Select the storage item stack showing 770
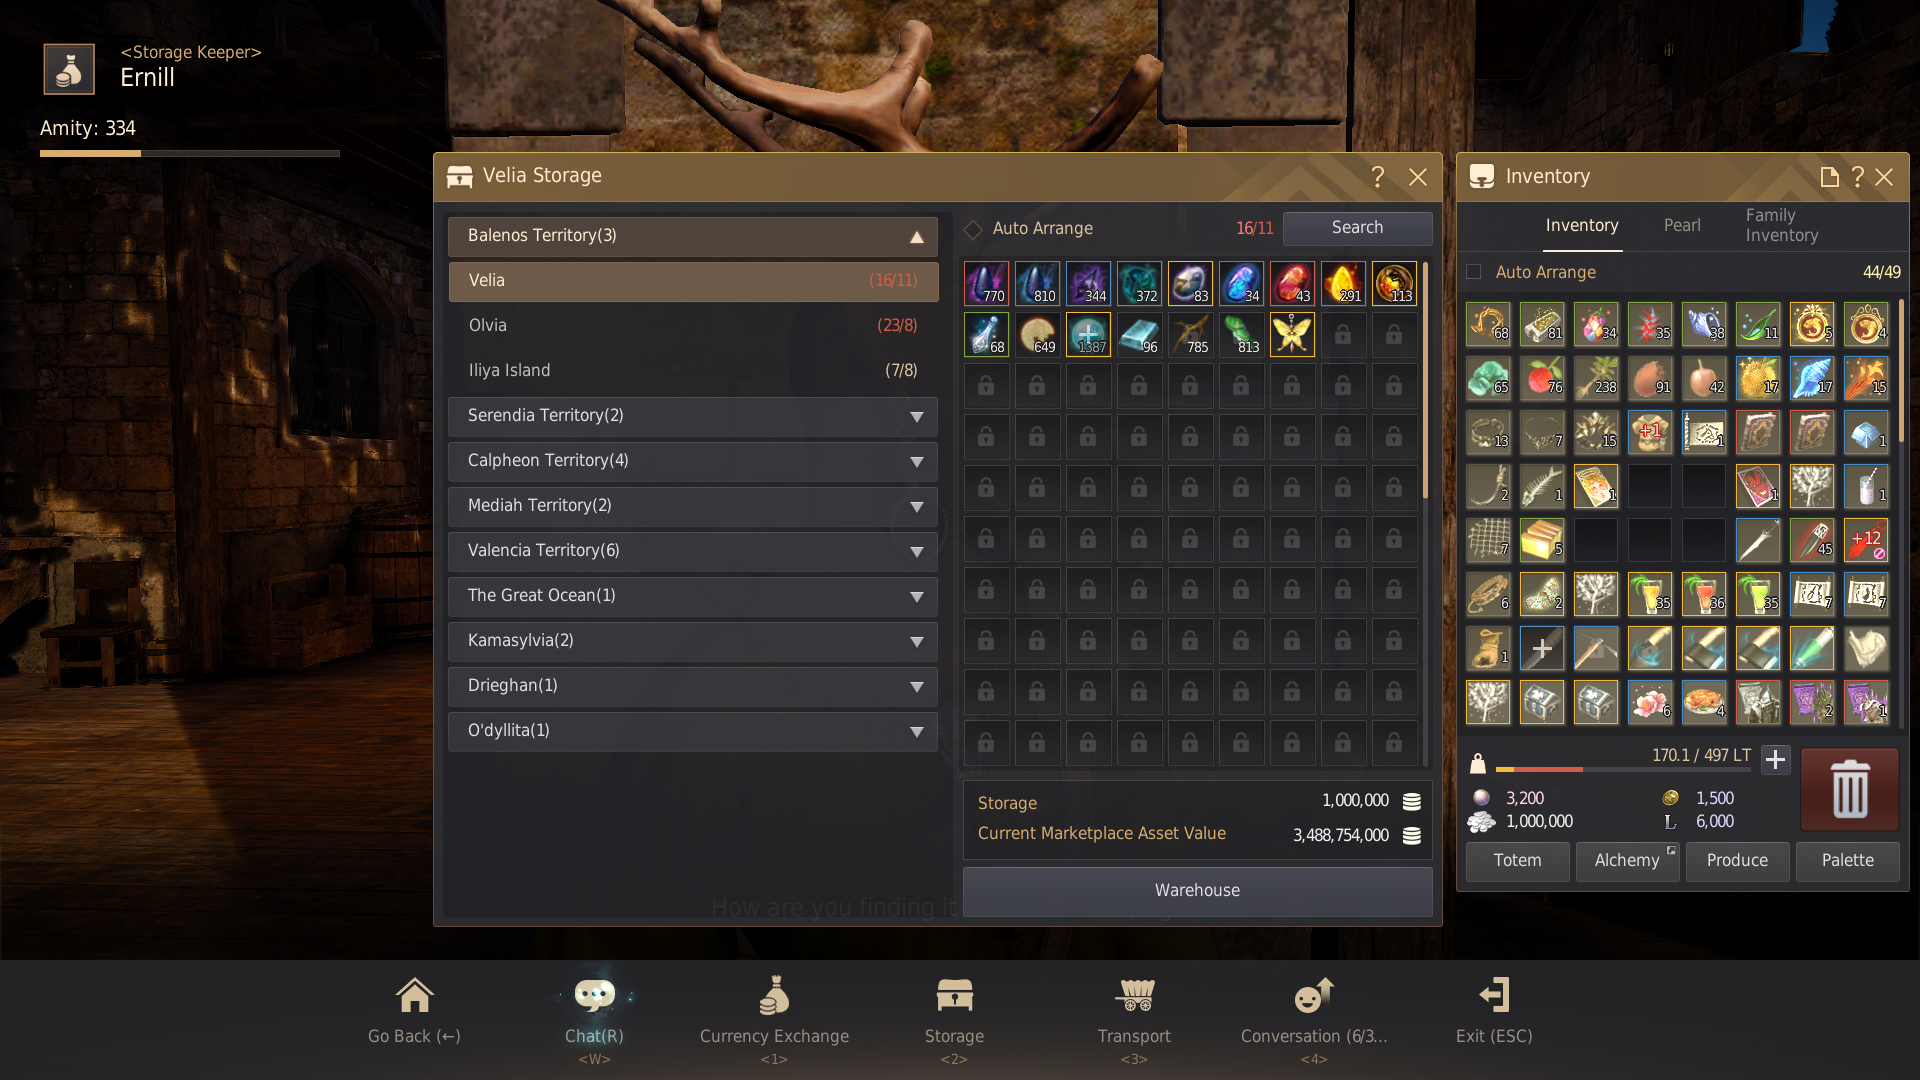1920x1080 pixels. [986, 284]
